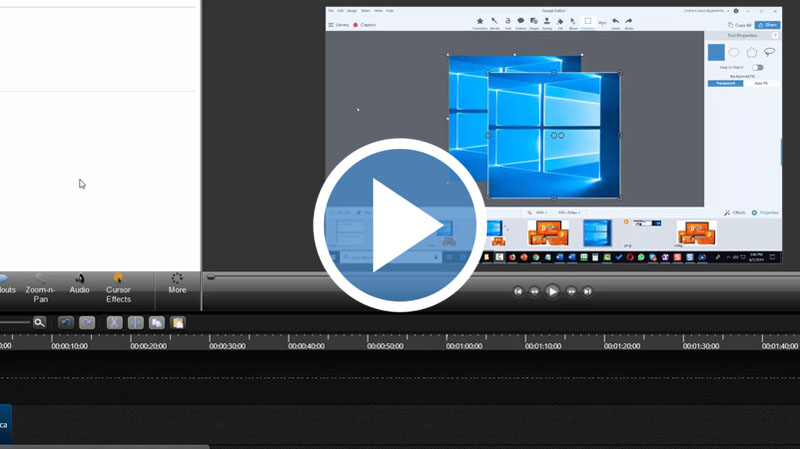Click the preview playhead scrubber handle
The width and height of the screenshot is (800, 449).
pos(210,277)
